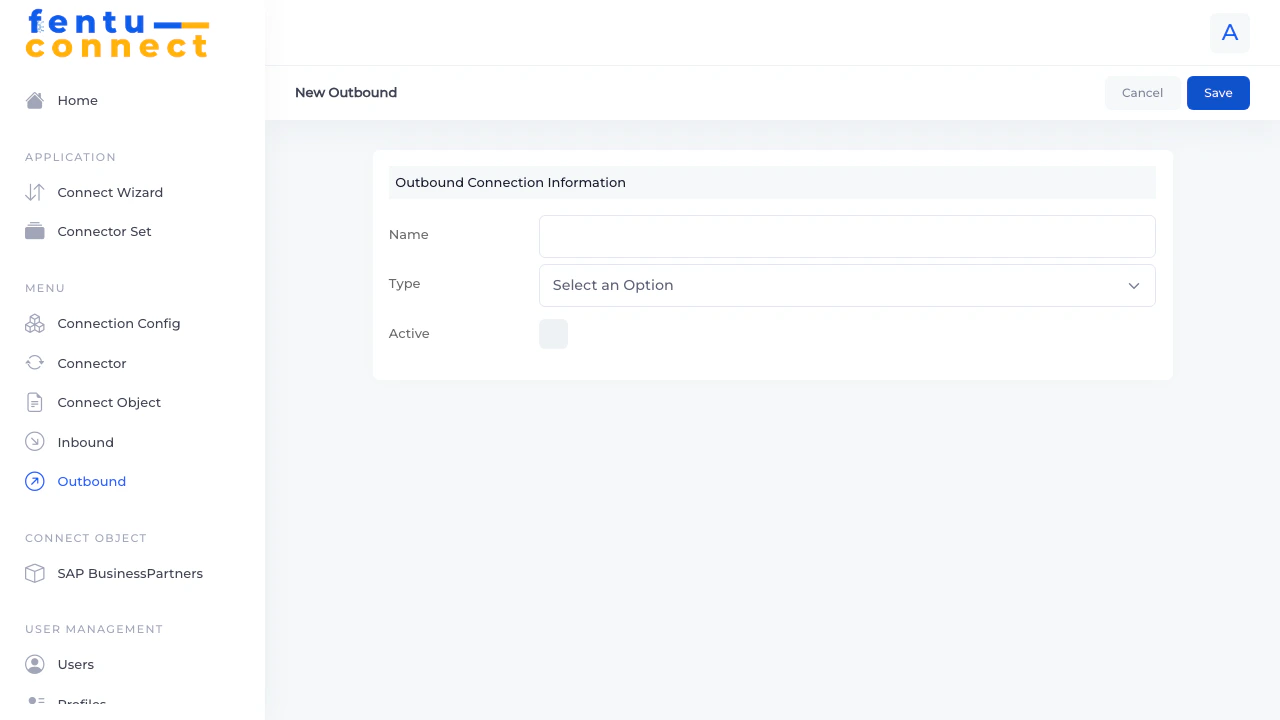This screenshot has height=720, width=1280.
Task: Save the new outbound connection
Action: [1218, 92]
